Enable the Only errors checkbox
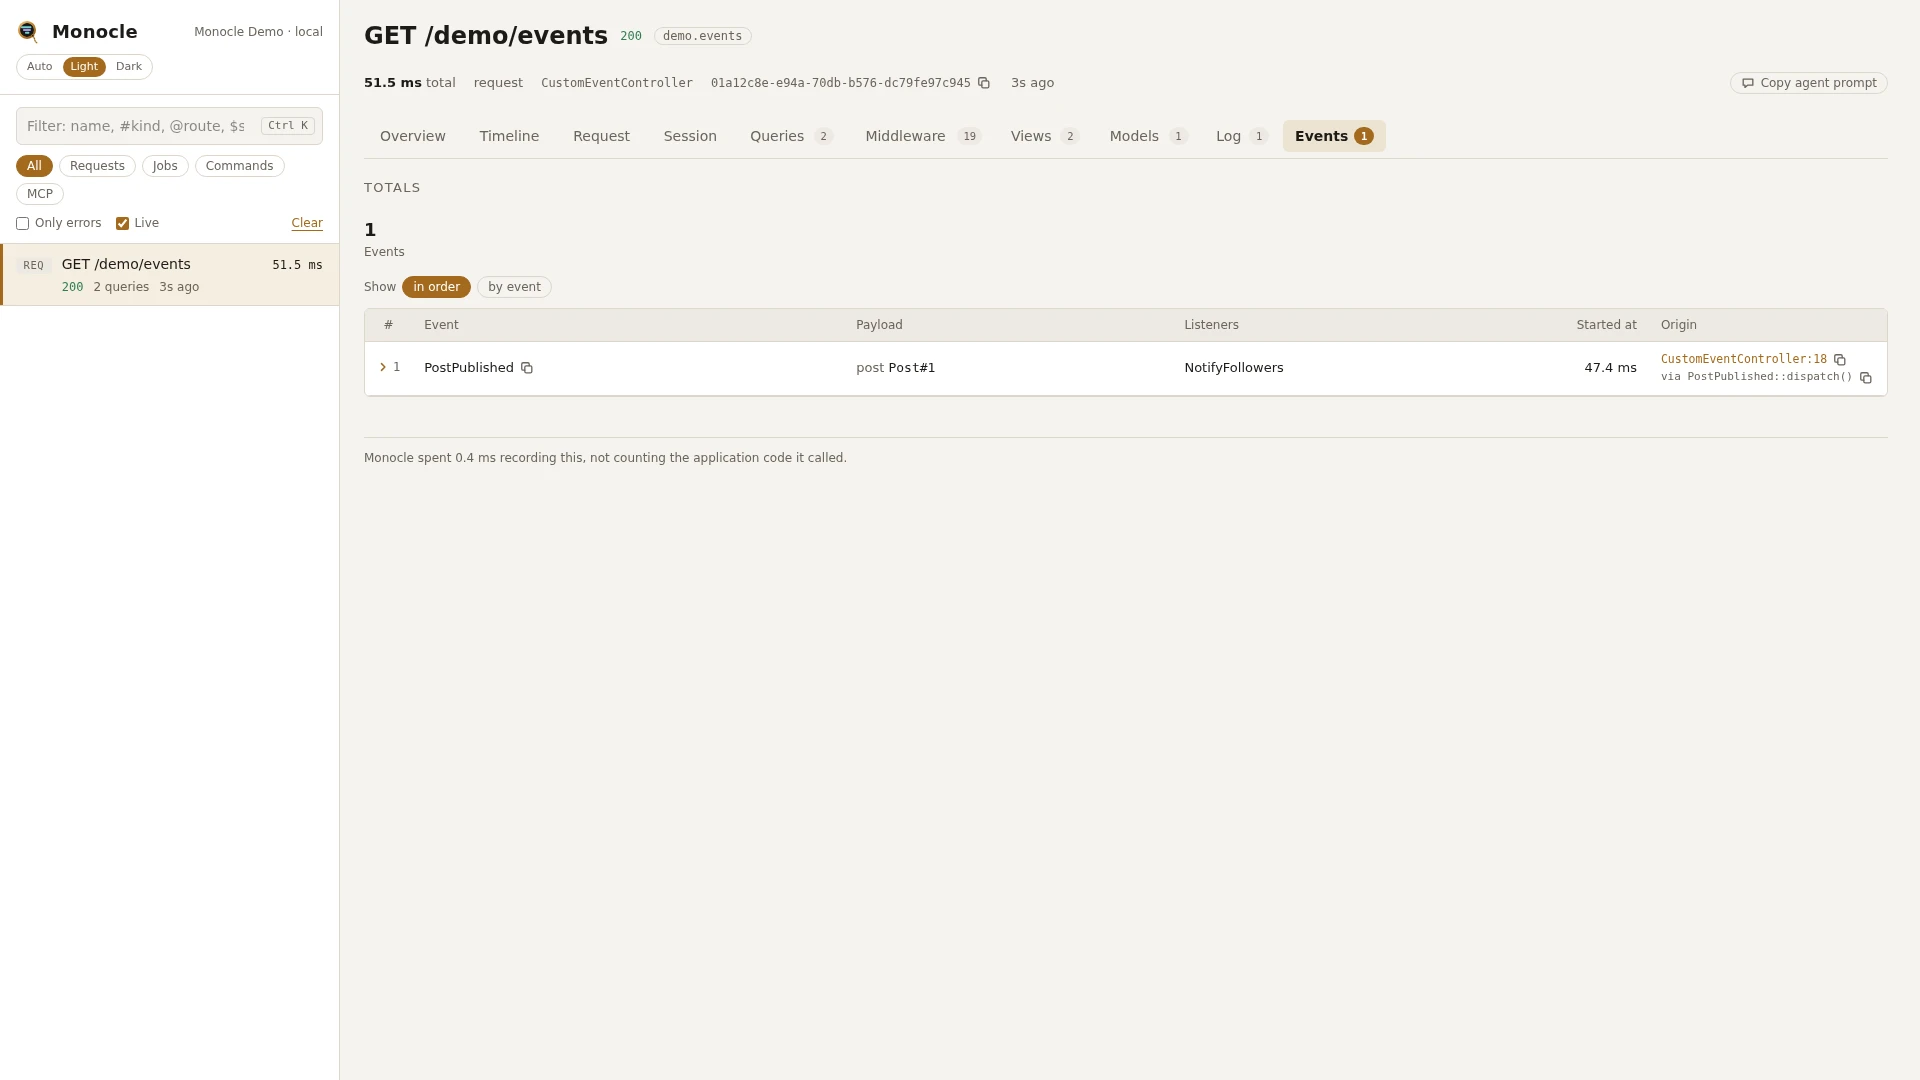1920x1080 pixels. 22,224
